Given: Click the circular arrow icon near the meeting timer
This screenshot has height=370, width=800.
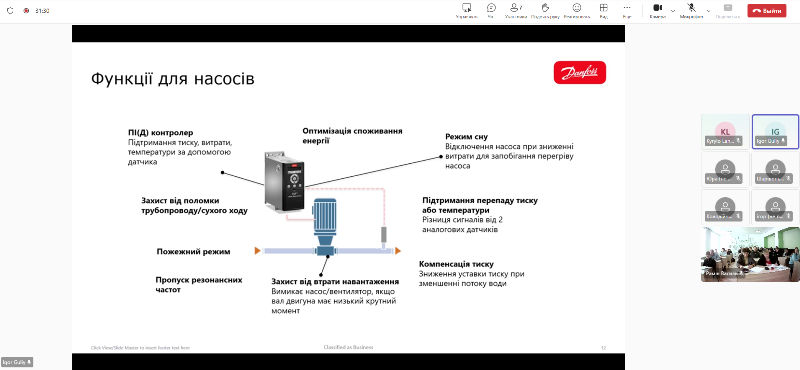Looking at the screenshot, I should pyautogui.click(x=10, y=11).
